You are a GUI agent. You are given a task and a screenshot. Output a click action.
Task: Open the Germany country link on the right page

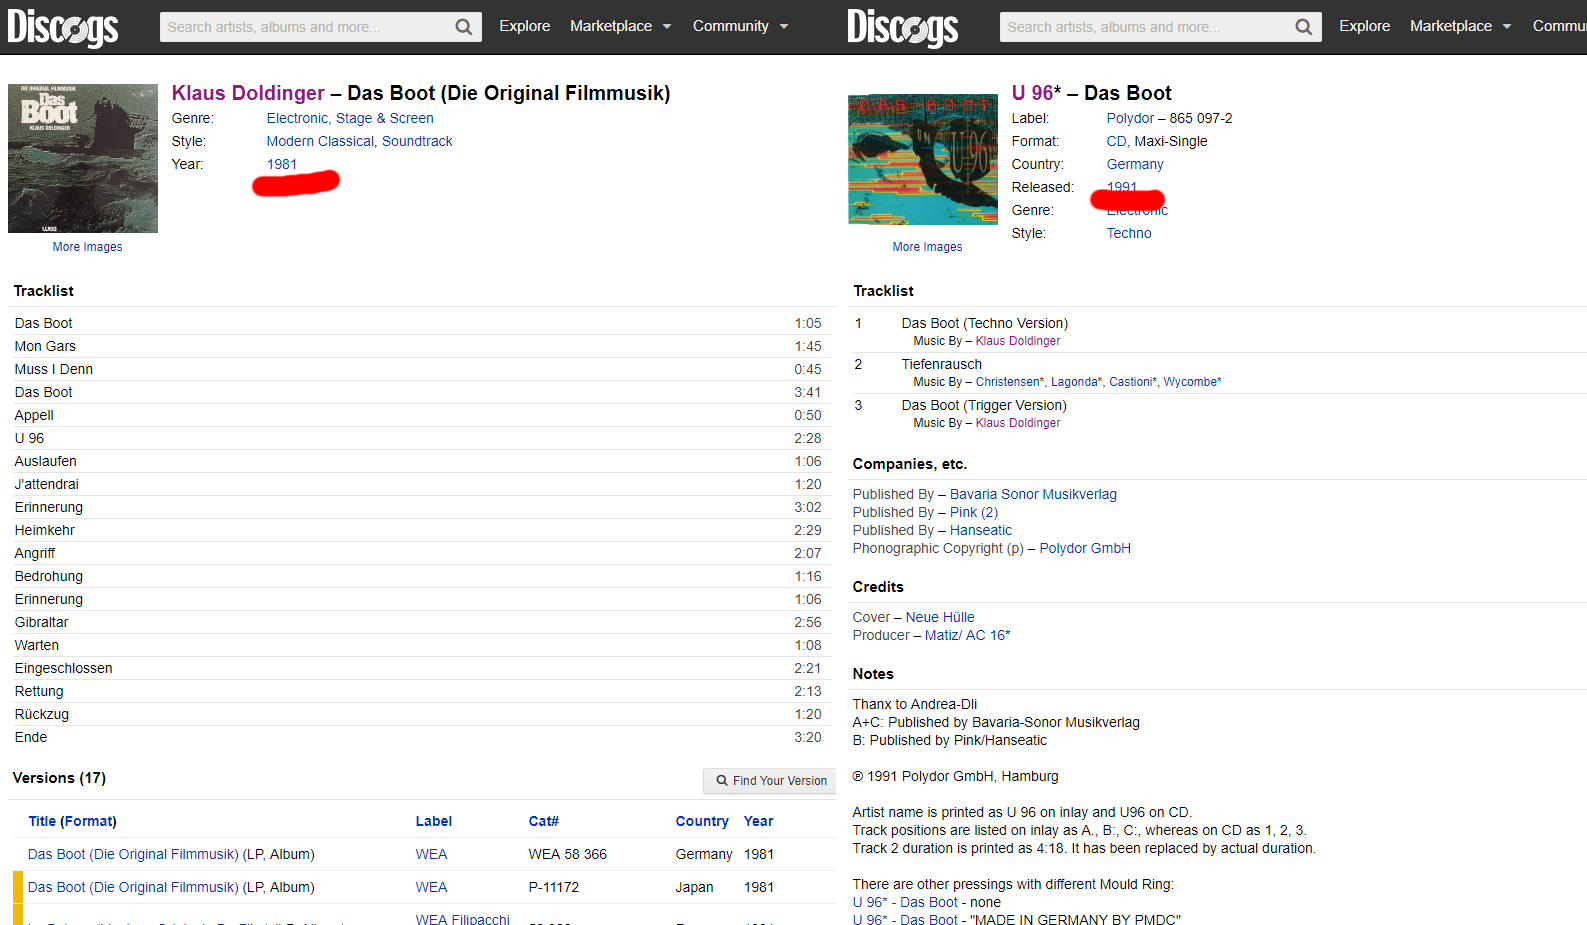pos(1135,164)
